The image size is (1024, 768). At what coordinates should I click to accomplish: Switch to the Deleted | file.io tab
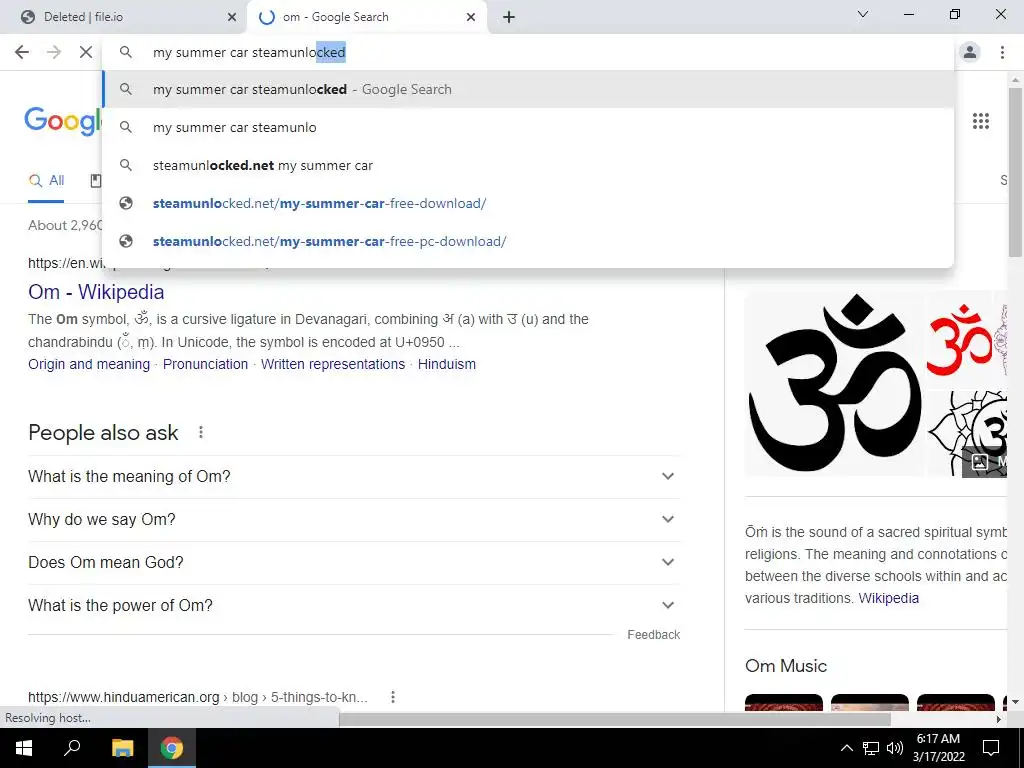pos(124,17)
